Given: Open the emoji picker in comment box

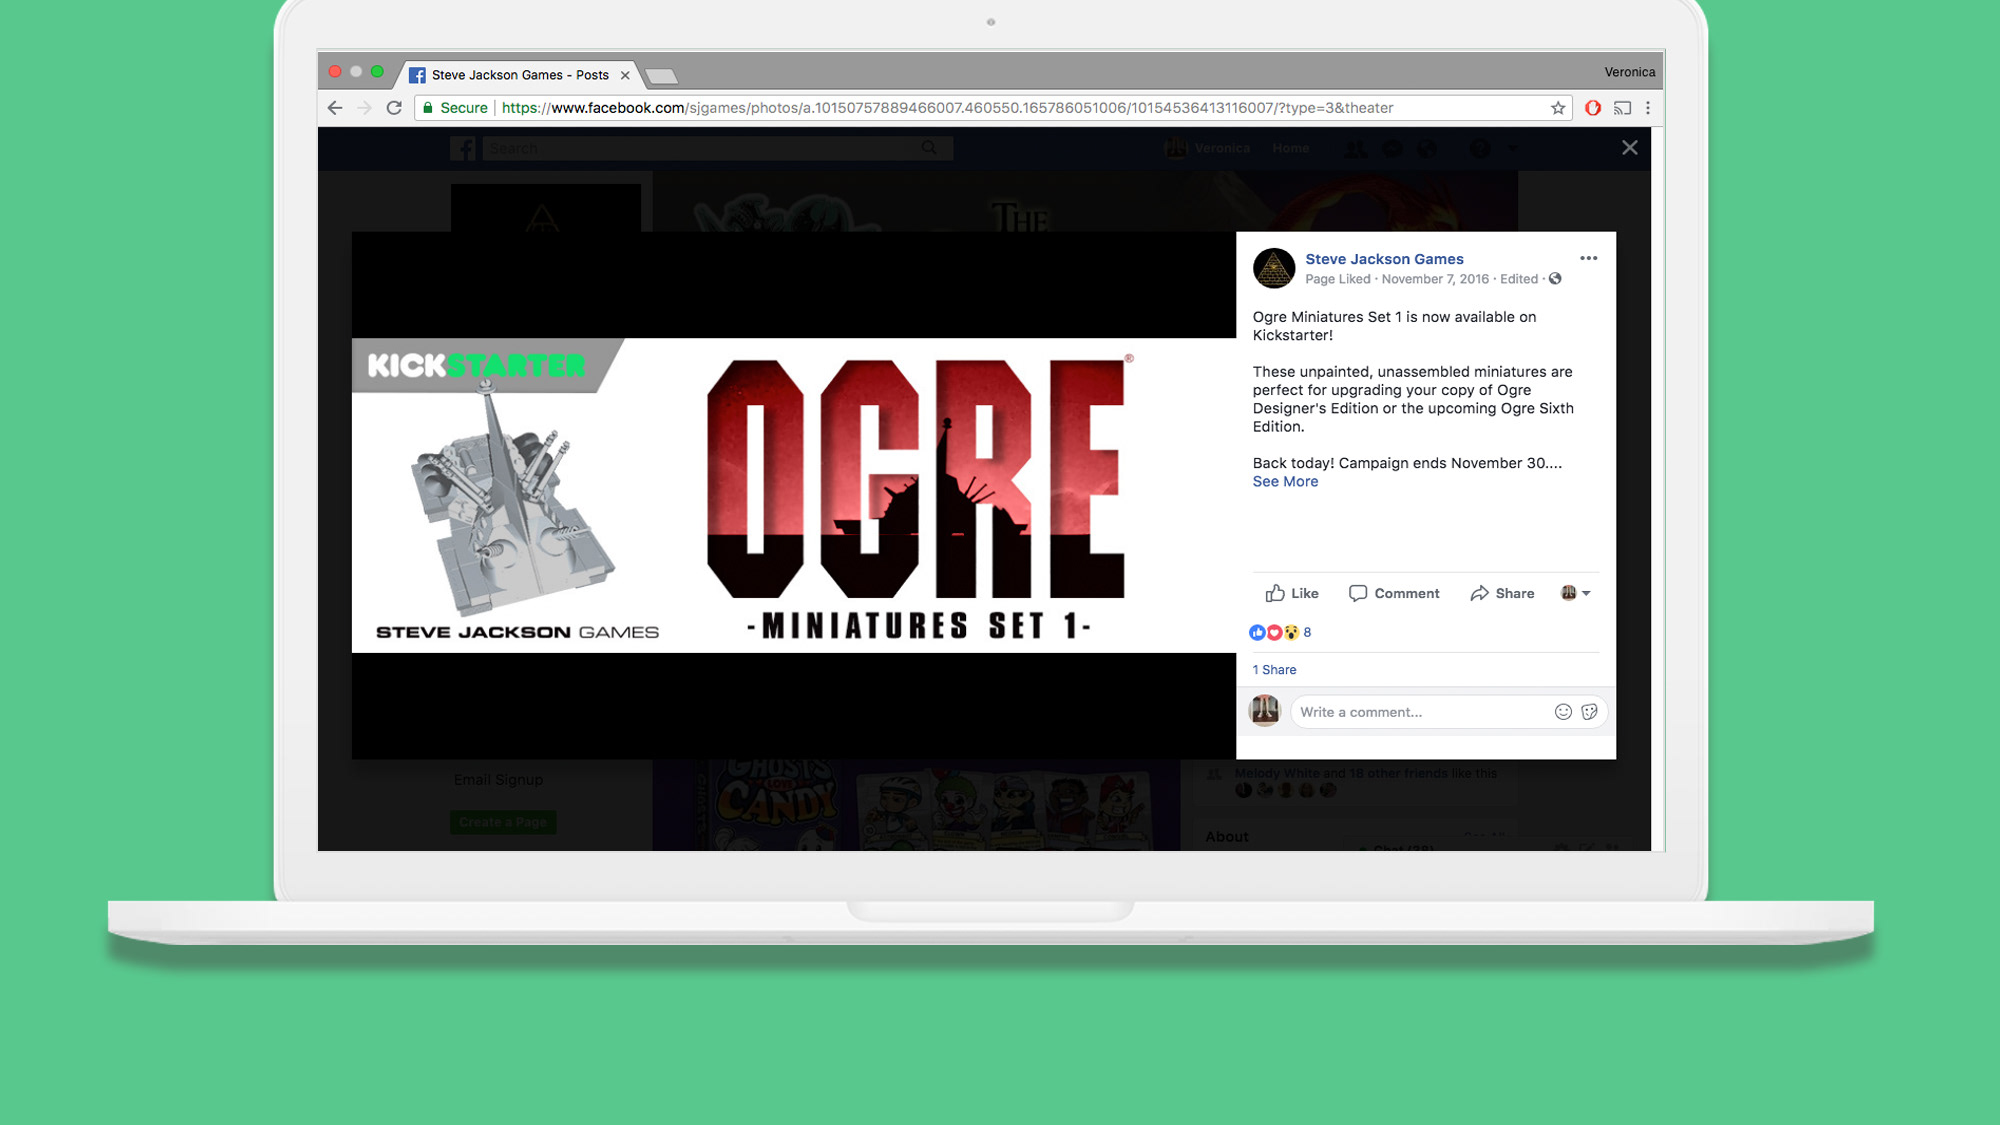Looking at the screenshot, I should click(1563, 712).
